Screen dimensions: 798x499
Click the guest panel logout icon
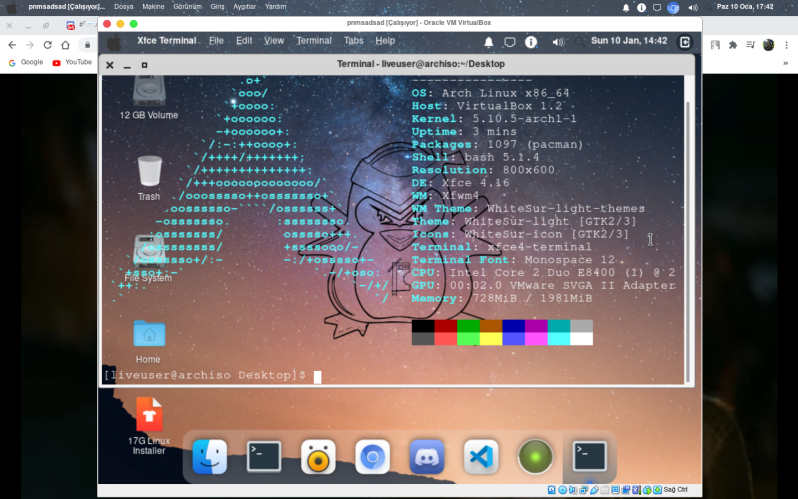click(685, 42)
